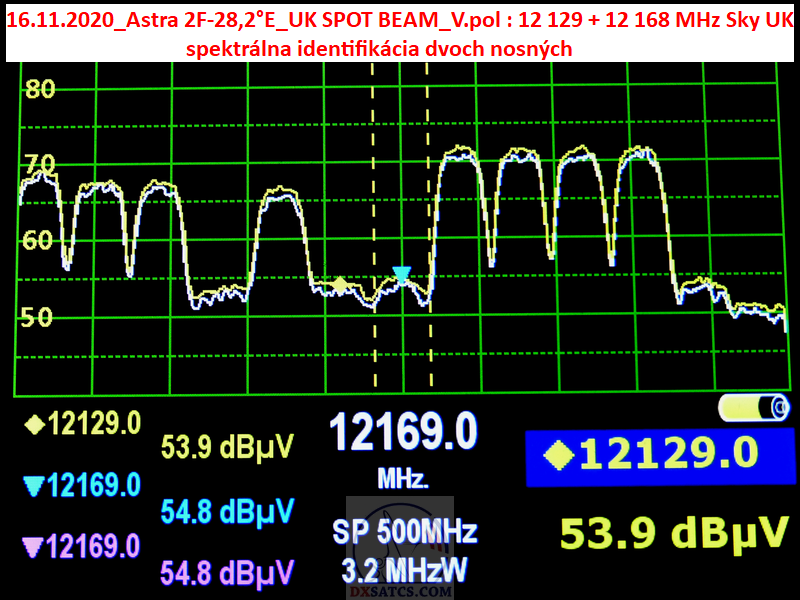This screenshot has width=800, height=600.
Task: Select the 3.2 MHzW bandwidth setting
Action: pyautogui.click(x=404, y=572)
